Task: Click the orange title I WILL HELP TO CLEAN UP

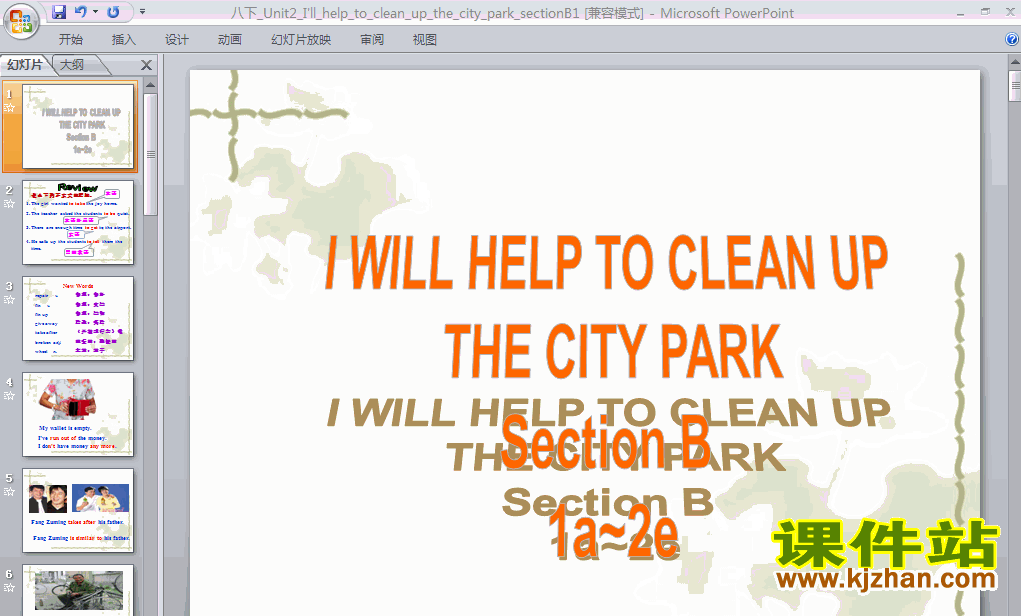Action: (606, 262)
